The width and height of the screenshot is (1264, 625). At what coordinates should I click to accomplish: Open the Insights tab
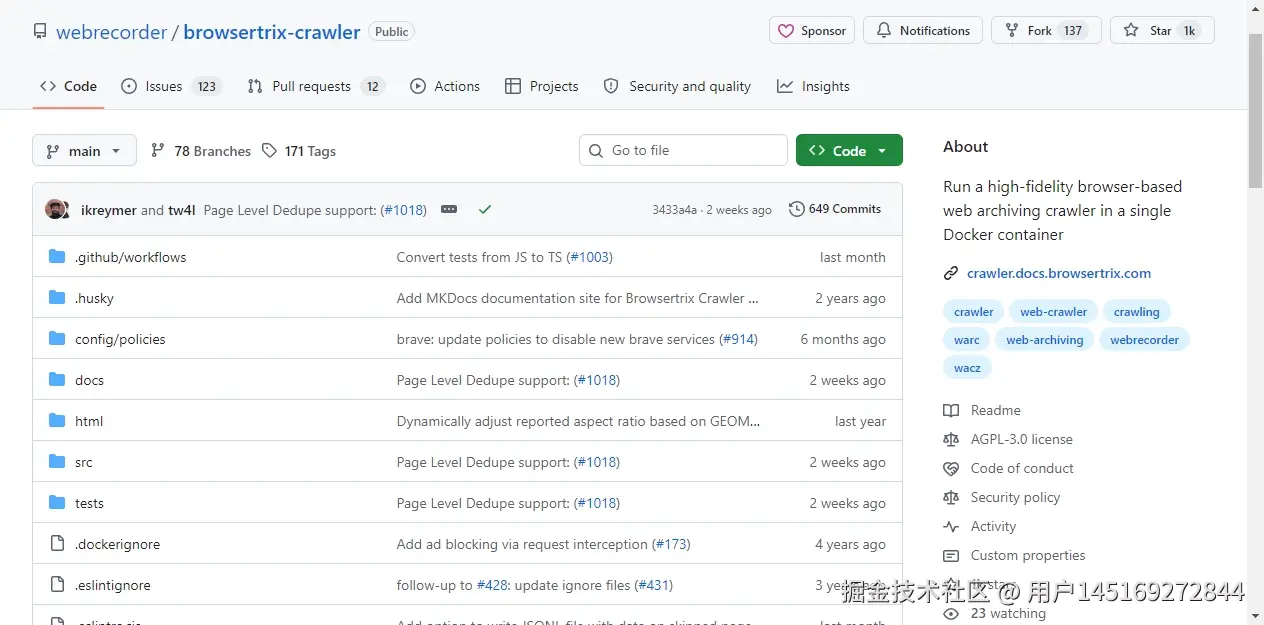[x=813, y=86]
